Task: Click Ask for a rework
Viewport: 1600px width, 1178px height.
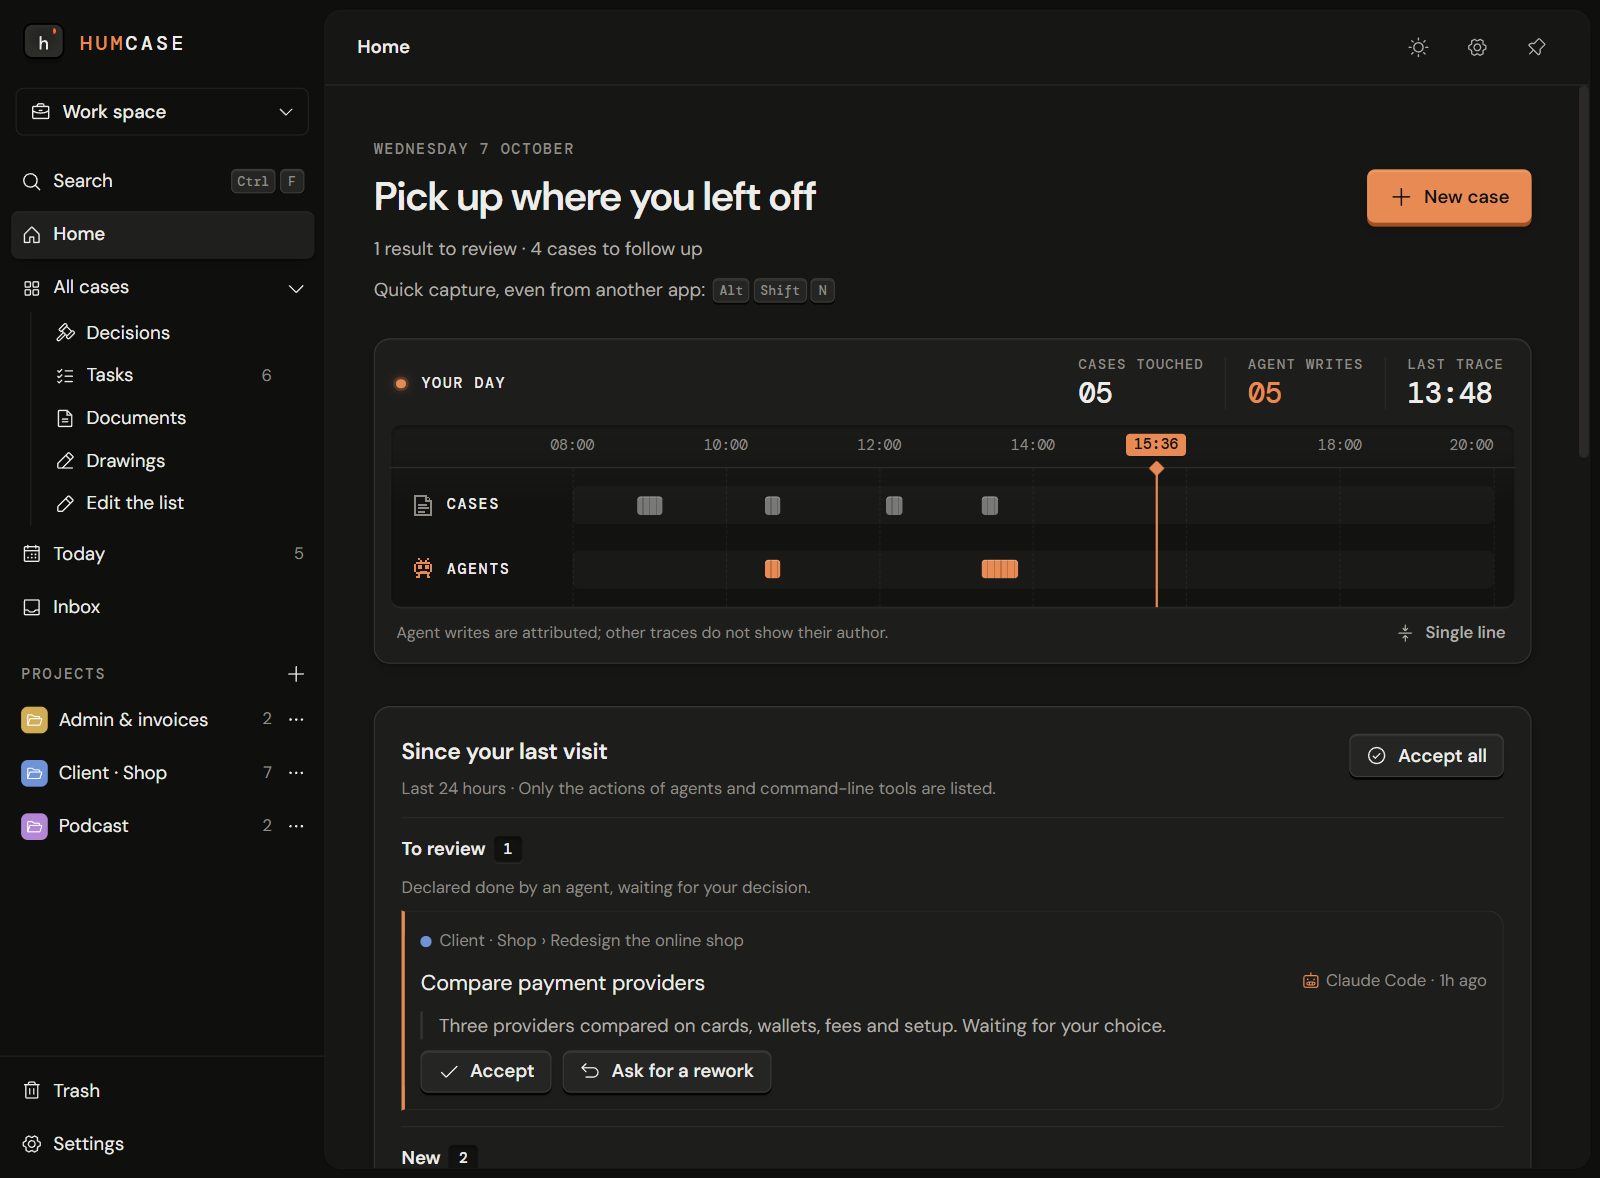Action: [667, 1071]
